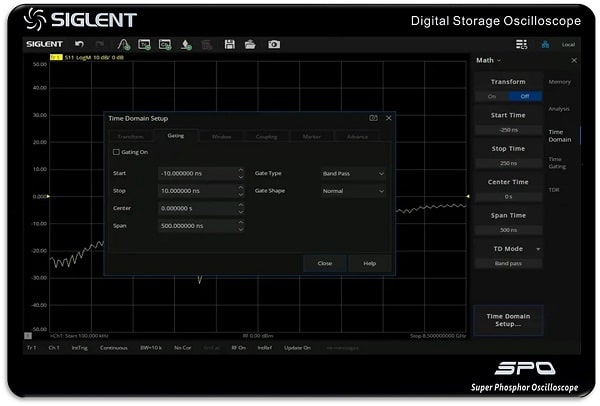Open the Gate Shape dropdown
600x406 pixels.
353,191
